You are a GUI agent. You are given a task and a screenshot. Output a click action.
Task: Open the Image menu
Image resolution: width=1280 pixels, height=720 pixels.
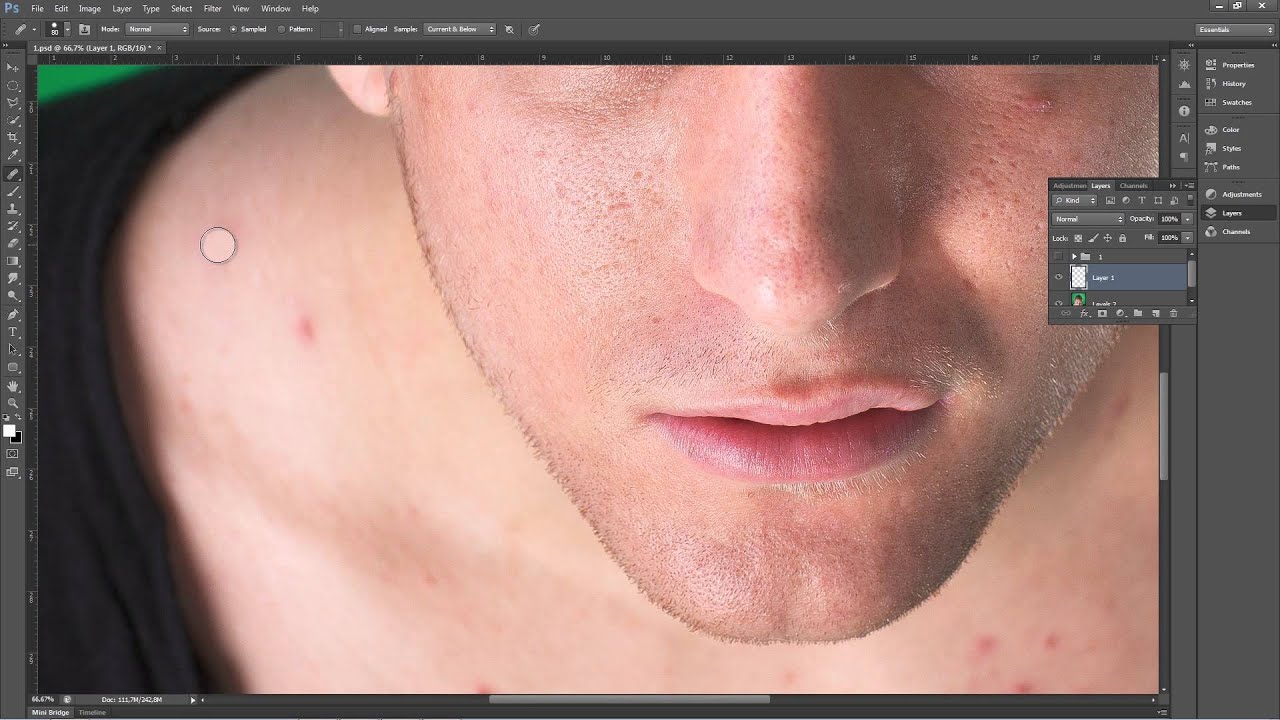(x=90, y=8)
